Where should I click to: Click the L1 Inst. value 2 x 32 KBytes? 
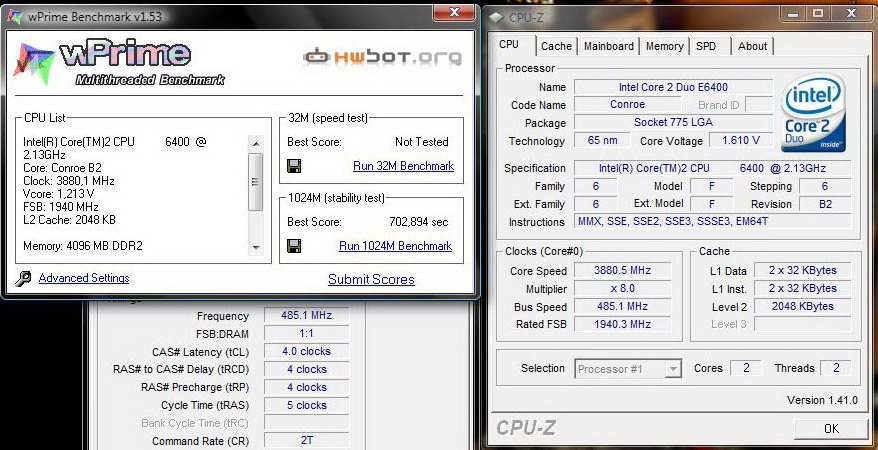(802, 288)
